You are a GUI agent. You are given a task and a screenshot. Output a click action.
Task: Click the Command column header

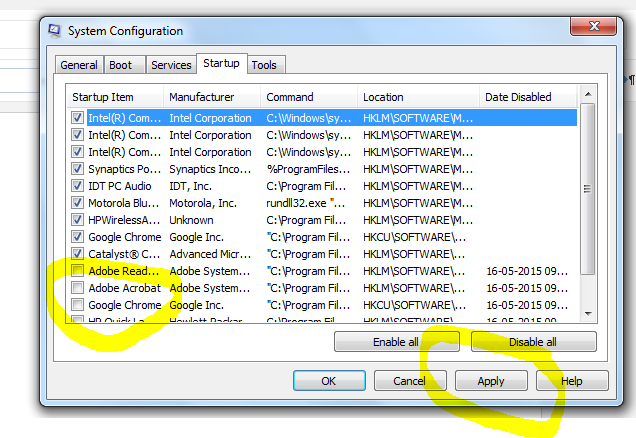309,97
